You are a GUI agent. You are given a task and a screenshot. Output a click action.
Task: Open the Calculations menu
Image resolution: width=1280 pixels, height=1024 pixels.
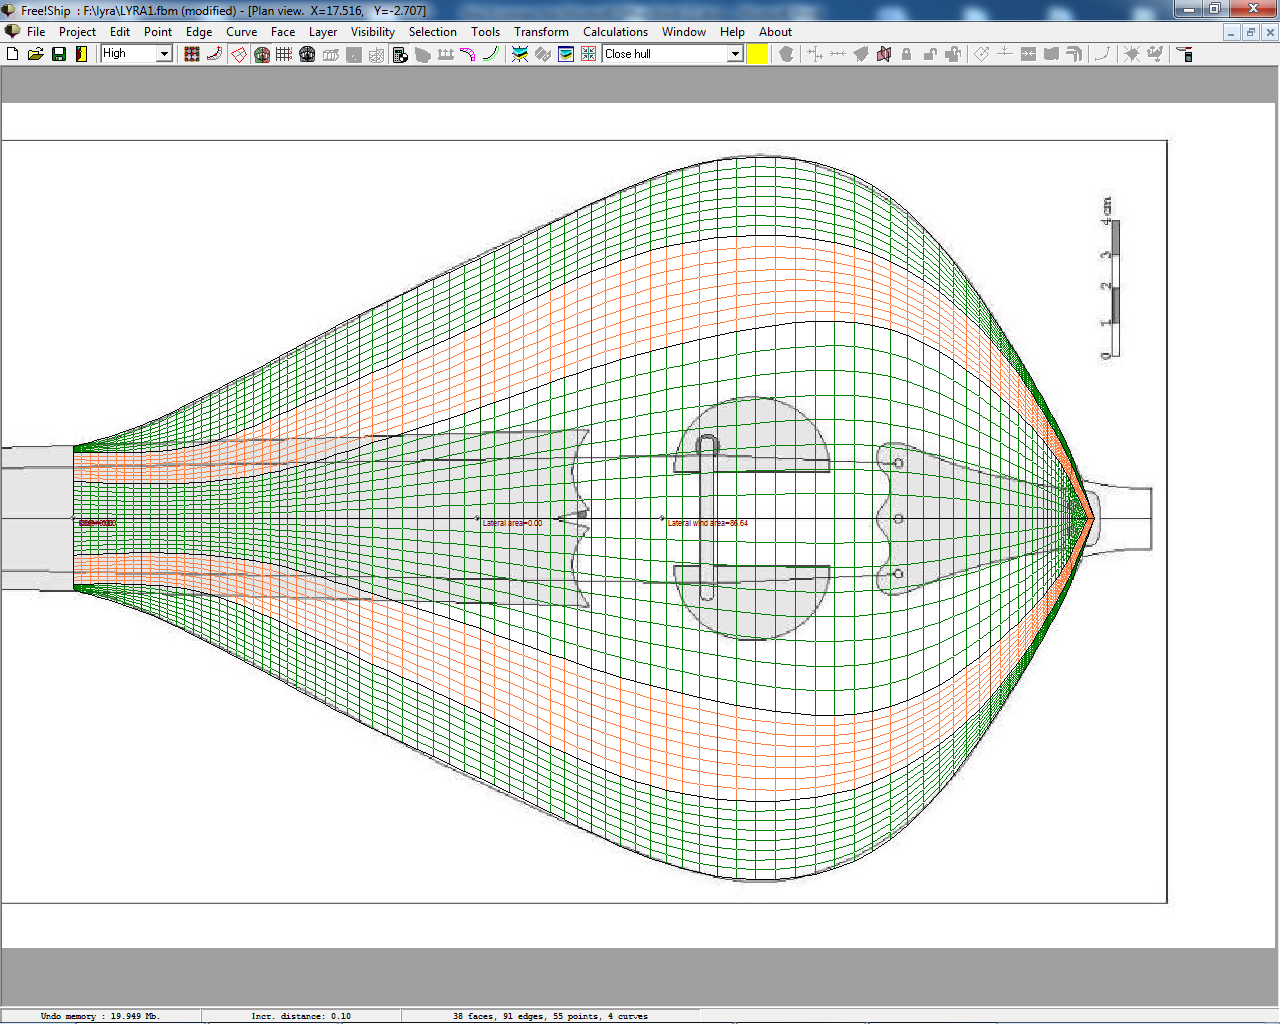[615, 32]
